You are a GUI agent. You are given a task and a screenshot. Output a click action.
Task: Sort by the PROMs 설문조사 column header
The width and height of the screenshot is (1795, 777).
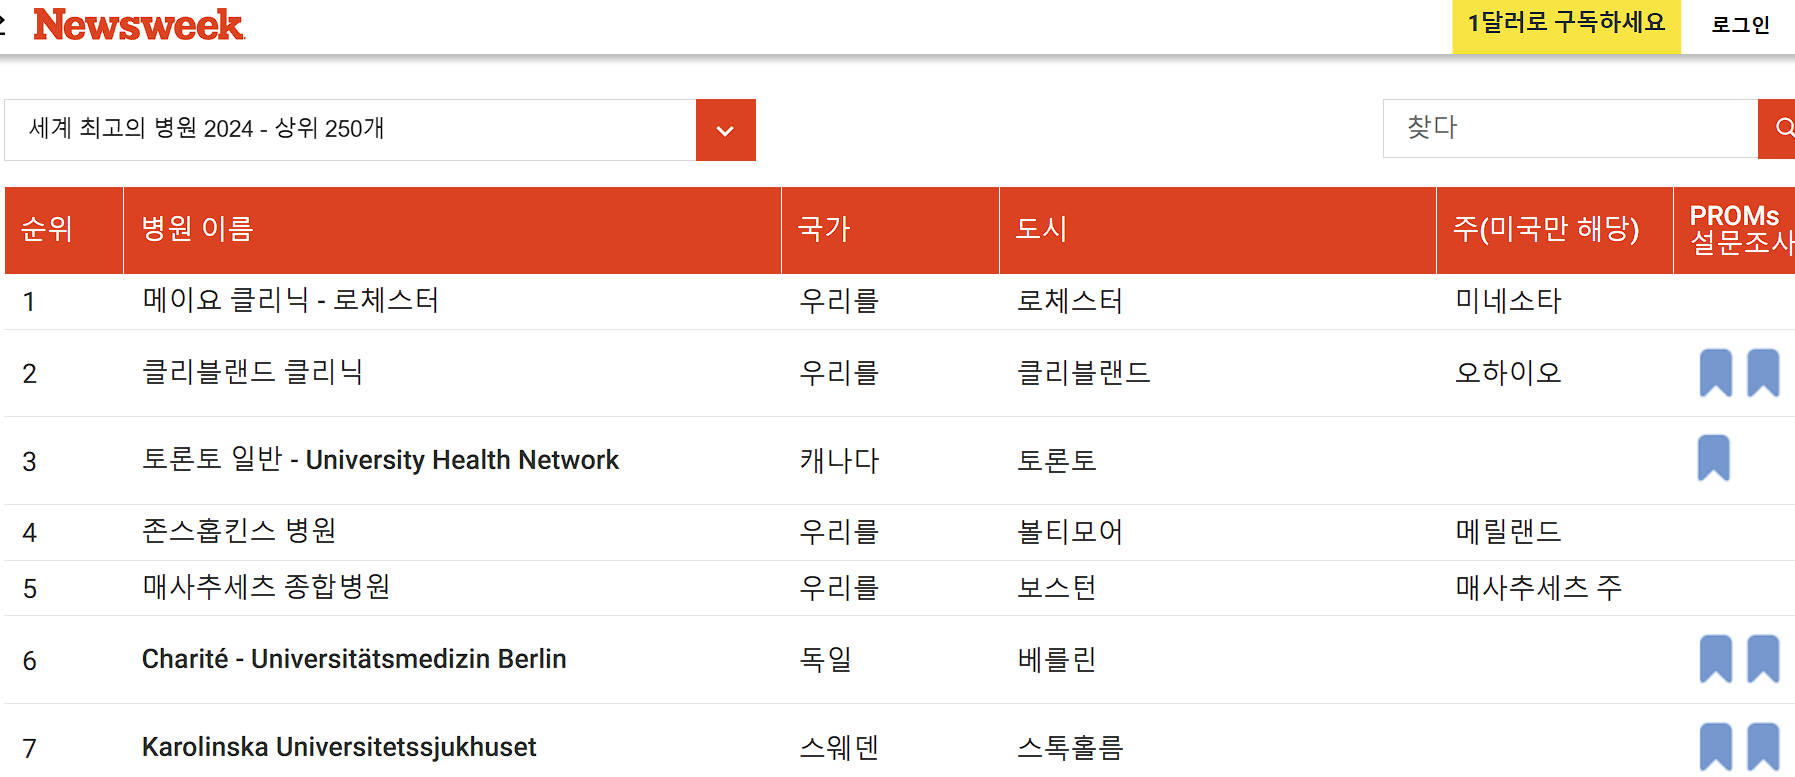point(1735,230)
